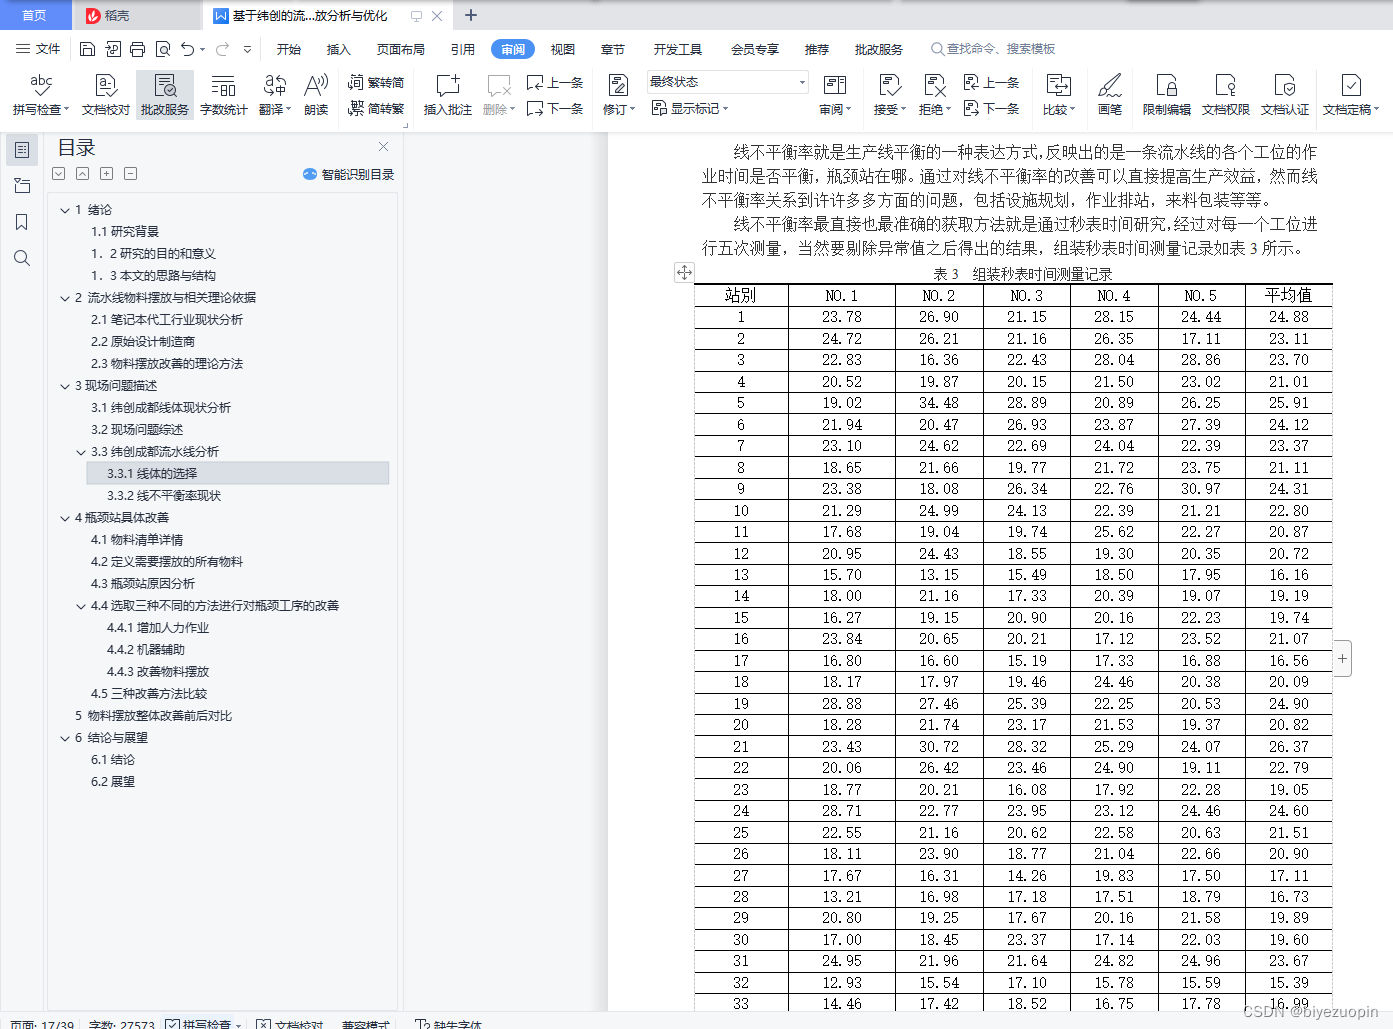Jump to previous revision 上一条

pos(991,83)
